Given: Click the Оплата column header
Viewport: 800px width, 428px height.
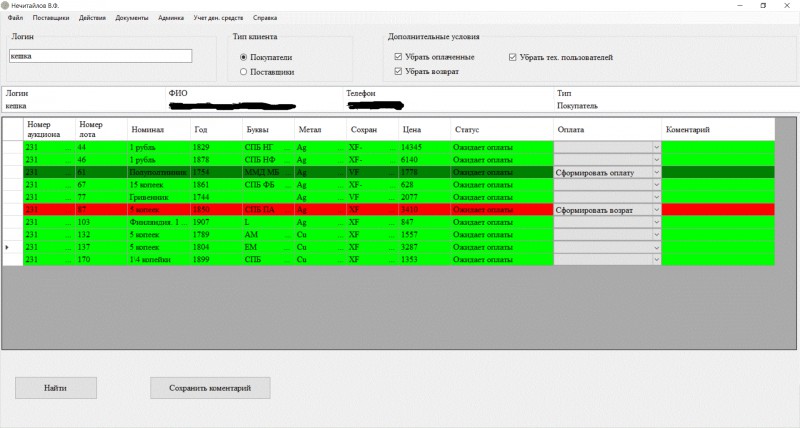Looking at the screenshot, I should 608,130.
